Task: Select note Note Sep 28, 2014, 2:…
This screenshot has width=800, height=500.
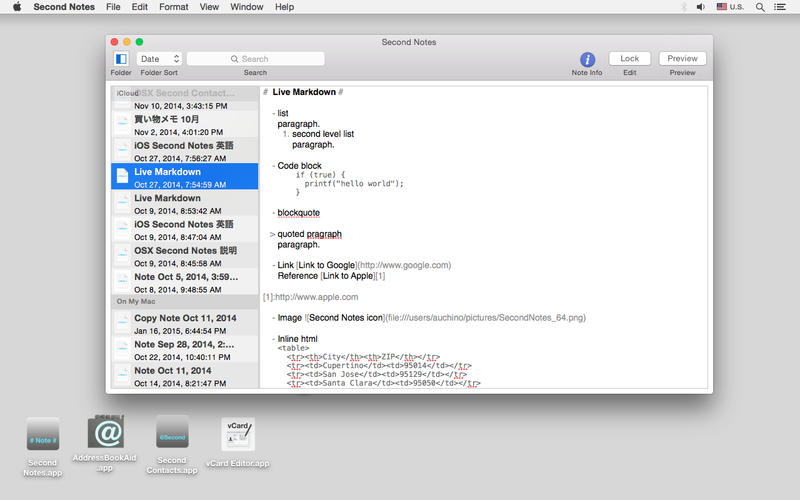Action: click(x=185, y=350)
